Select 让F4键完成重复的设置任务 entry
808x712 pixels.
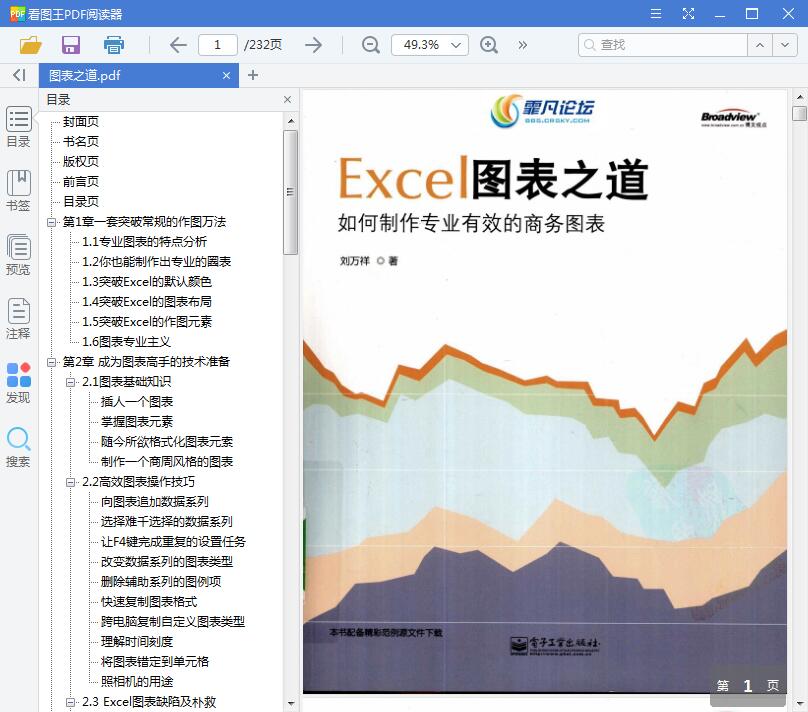pos(173,542)
